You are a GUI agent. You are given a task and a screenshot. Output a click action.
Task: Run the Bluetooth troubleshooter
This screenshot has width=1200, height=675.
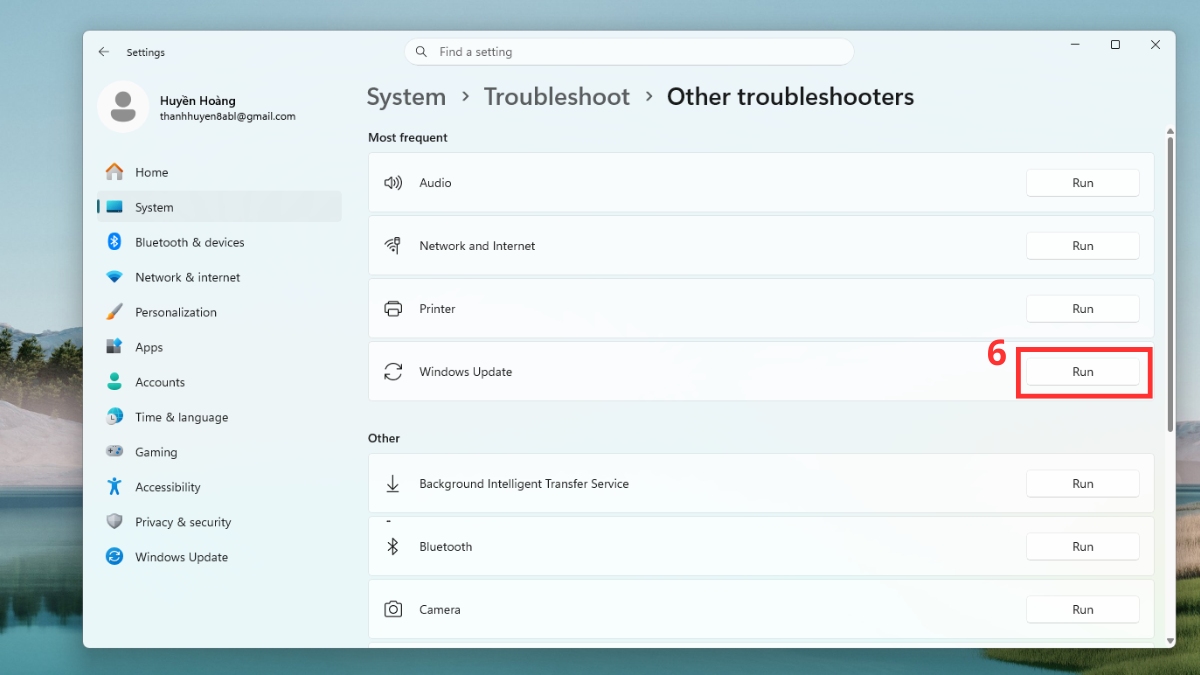click(x=1083, y=547)
